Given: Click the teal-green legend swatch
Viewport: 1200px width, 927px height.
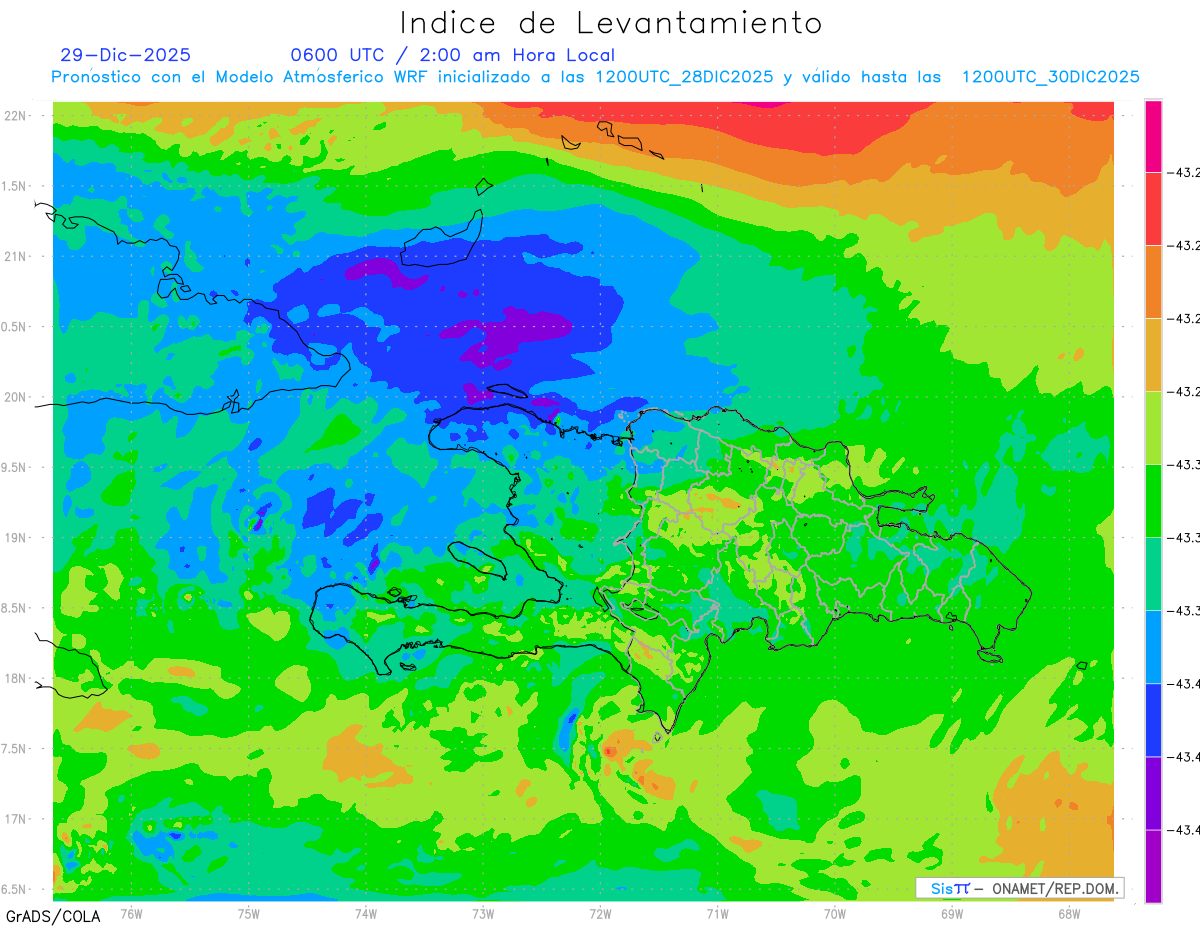Looking at the screenshot, I should (x=1153, y=574).
